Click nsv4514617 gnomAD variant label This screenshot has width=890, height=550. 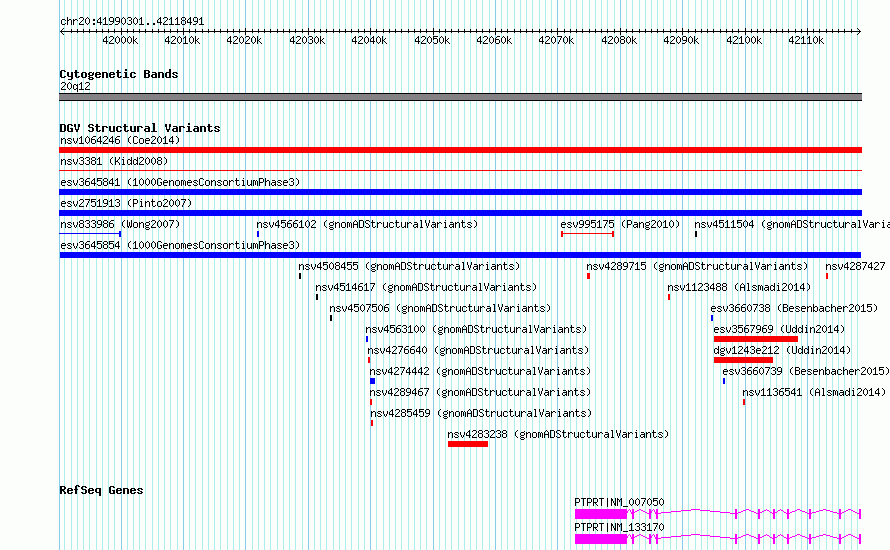(x=426, y=287)
